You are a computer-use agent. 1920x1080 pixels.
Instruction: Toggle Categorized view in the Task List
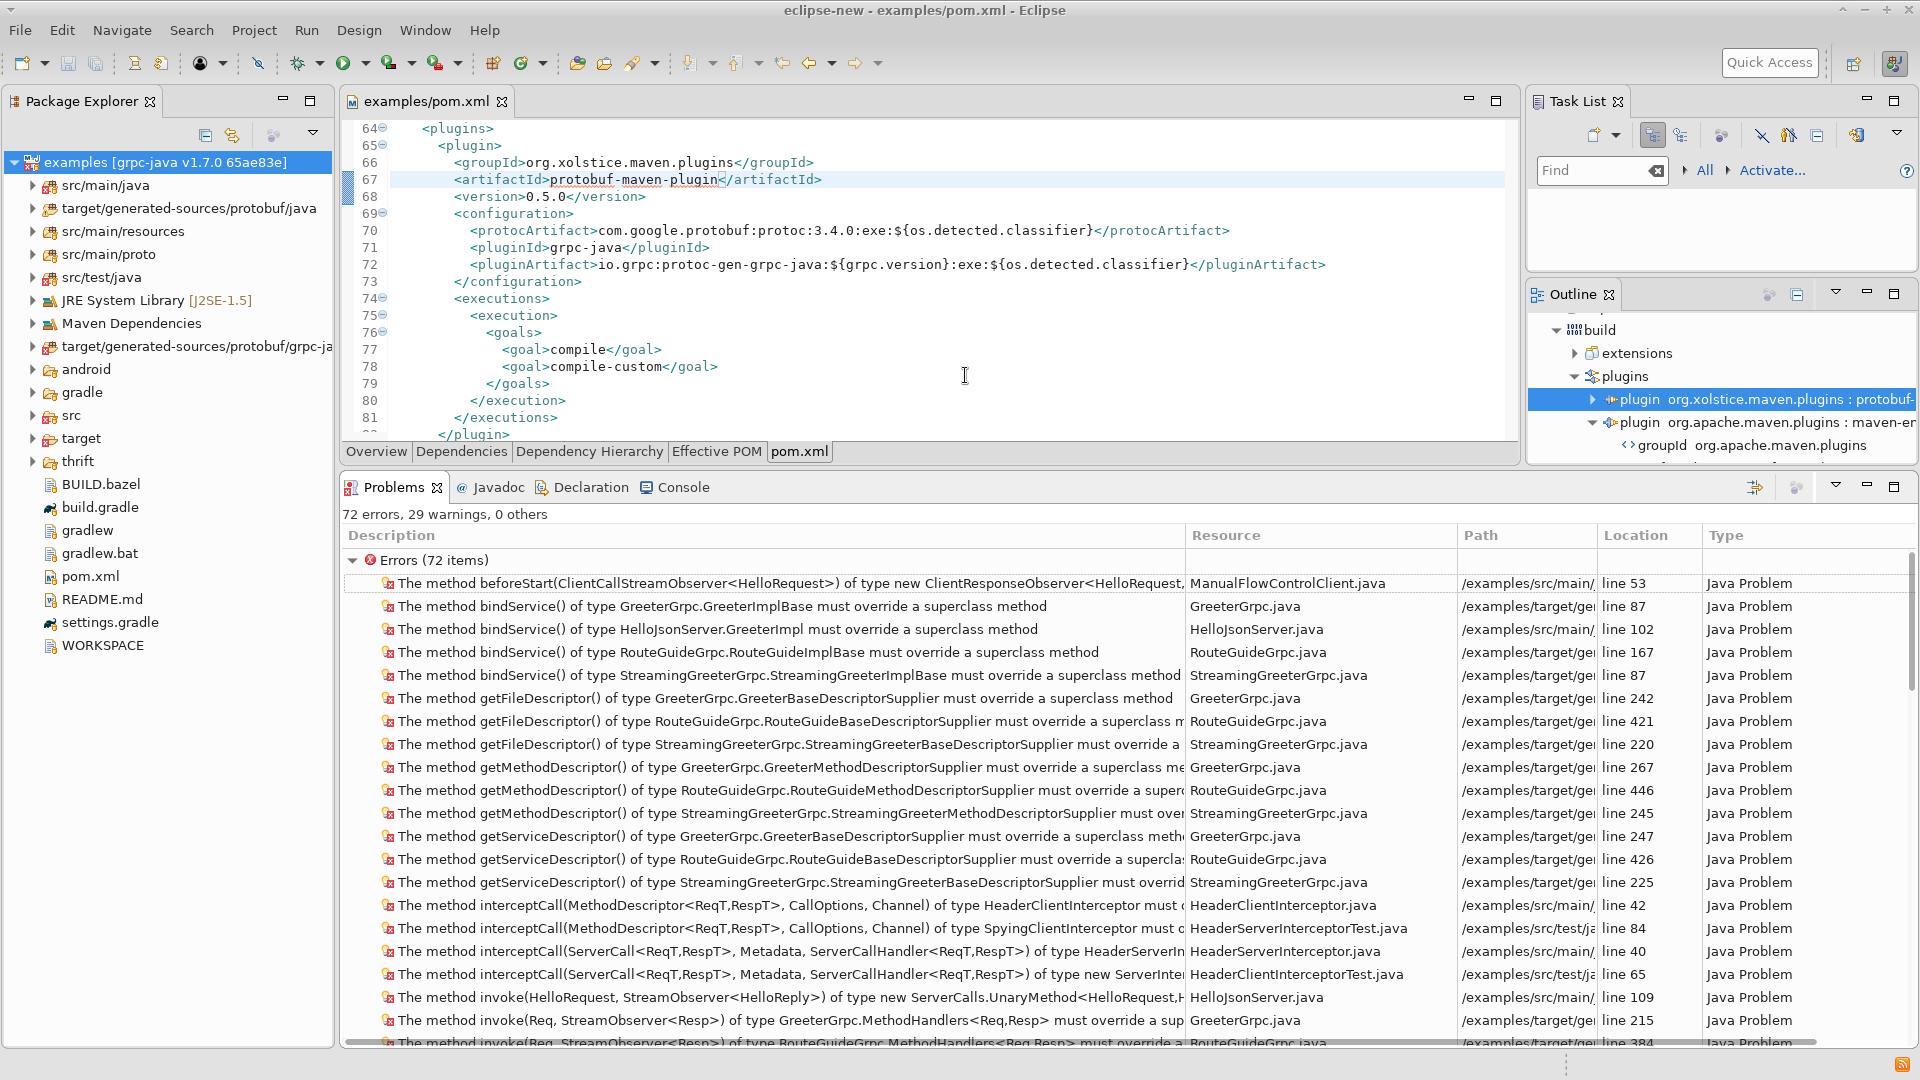pyautogui.click(x=1653, y=135)
